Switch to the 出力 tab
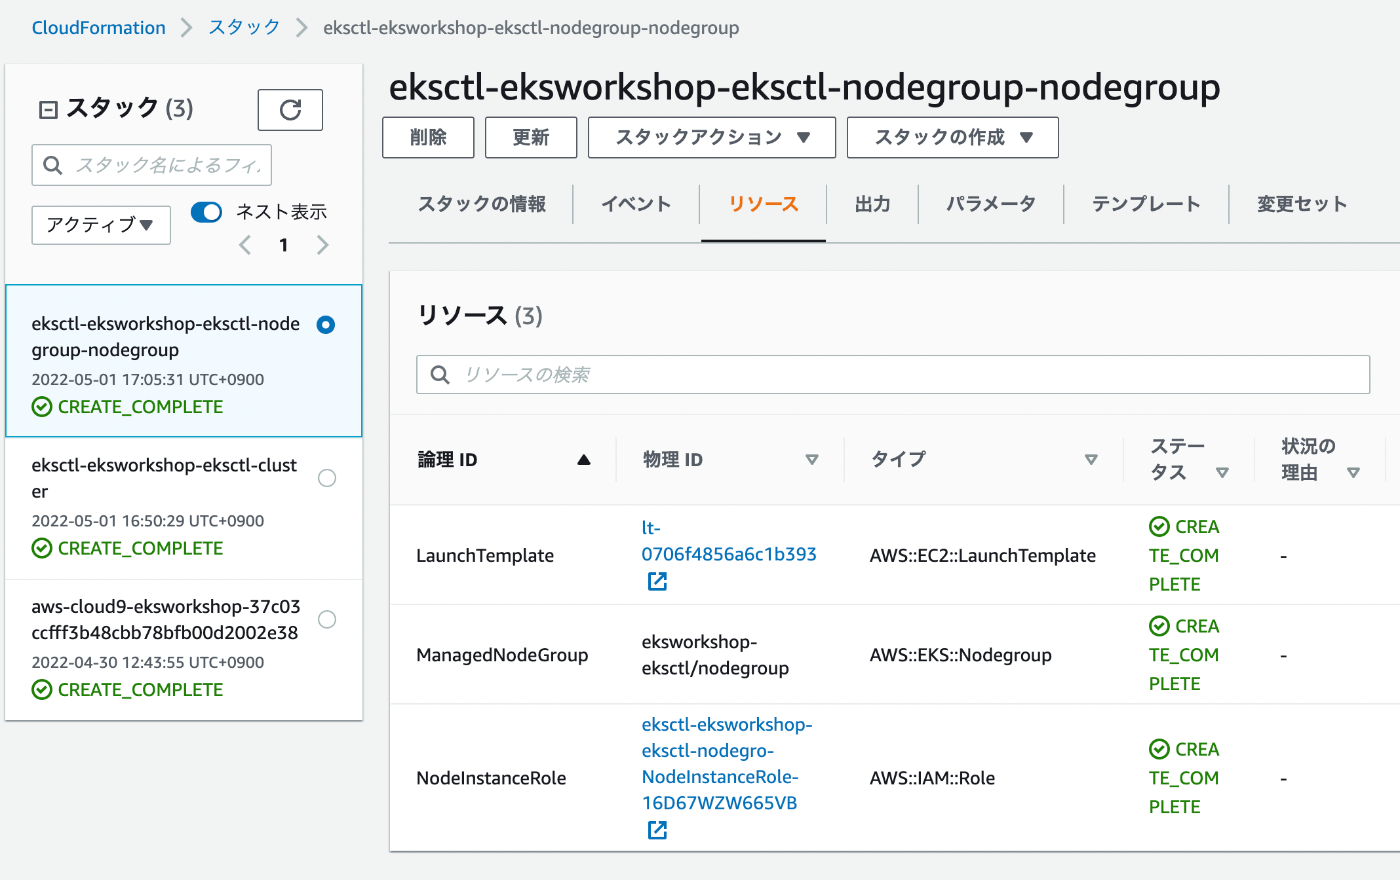This screenshot has height=880, width=1400. coord(873,204)
